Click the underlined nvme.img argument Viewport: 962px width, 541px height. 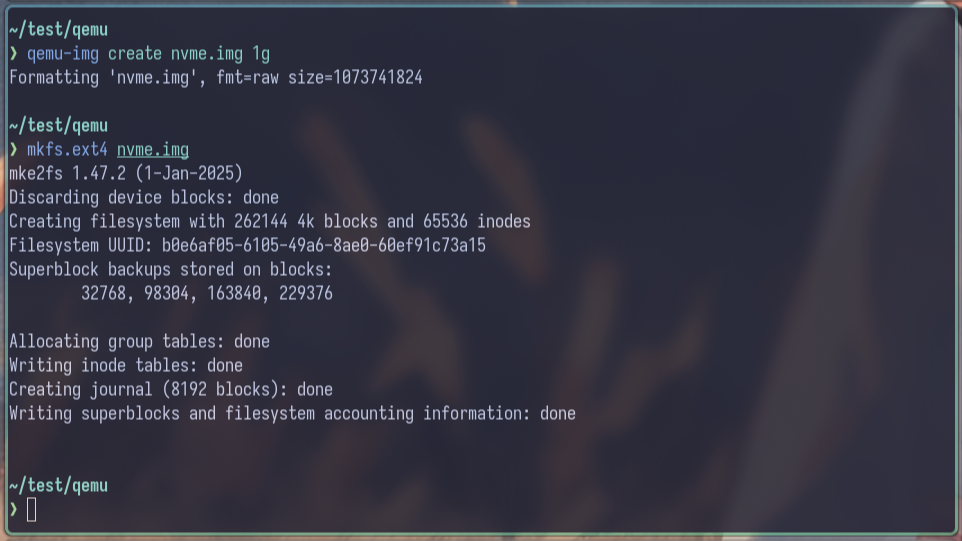(x=153, y=150)
